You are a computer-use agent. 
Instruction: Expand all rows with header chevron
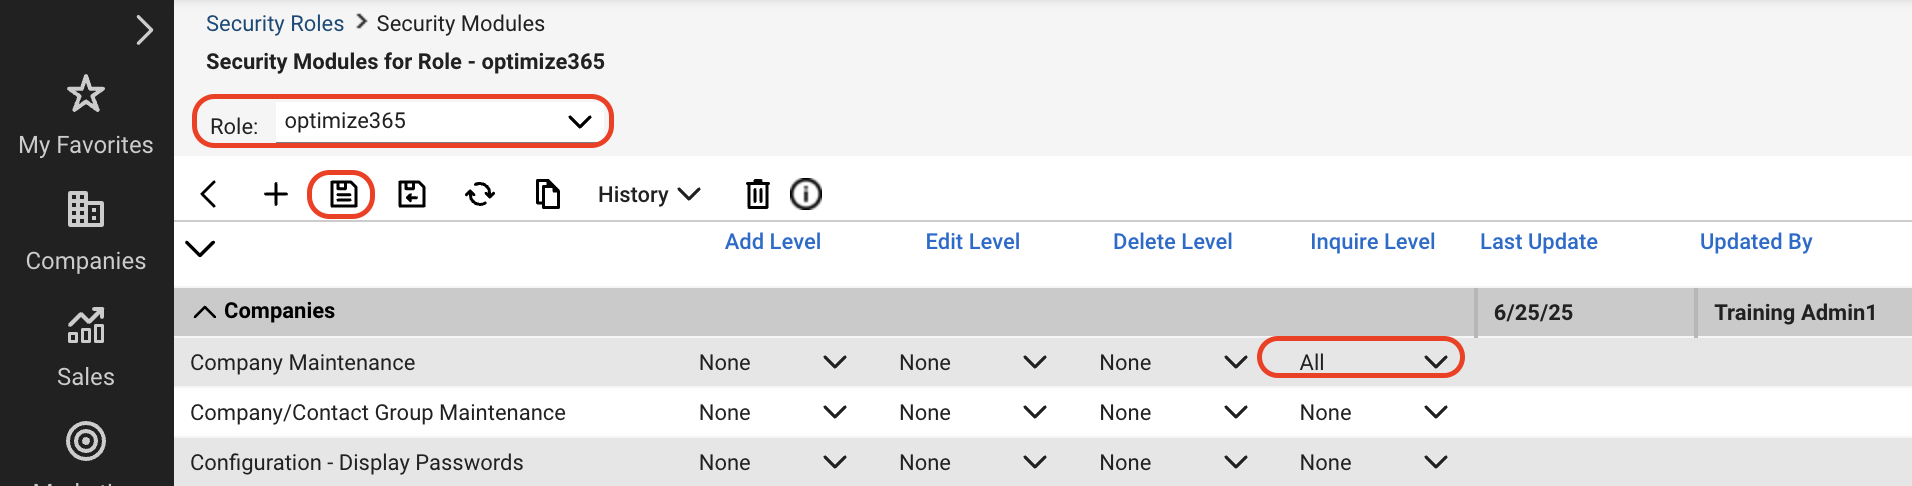[x=200, y=248]
